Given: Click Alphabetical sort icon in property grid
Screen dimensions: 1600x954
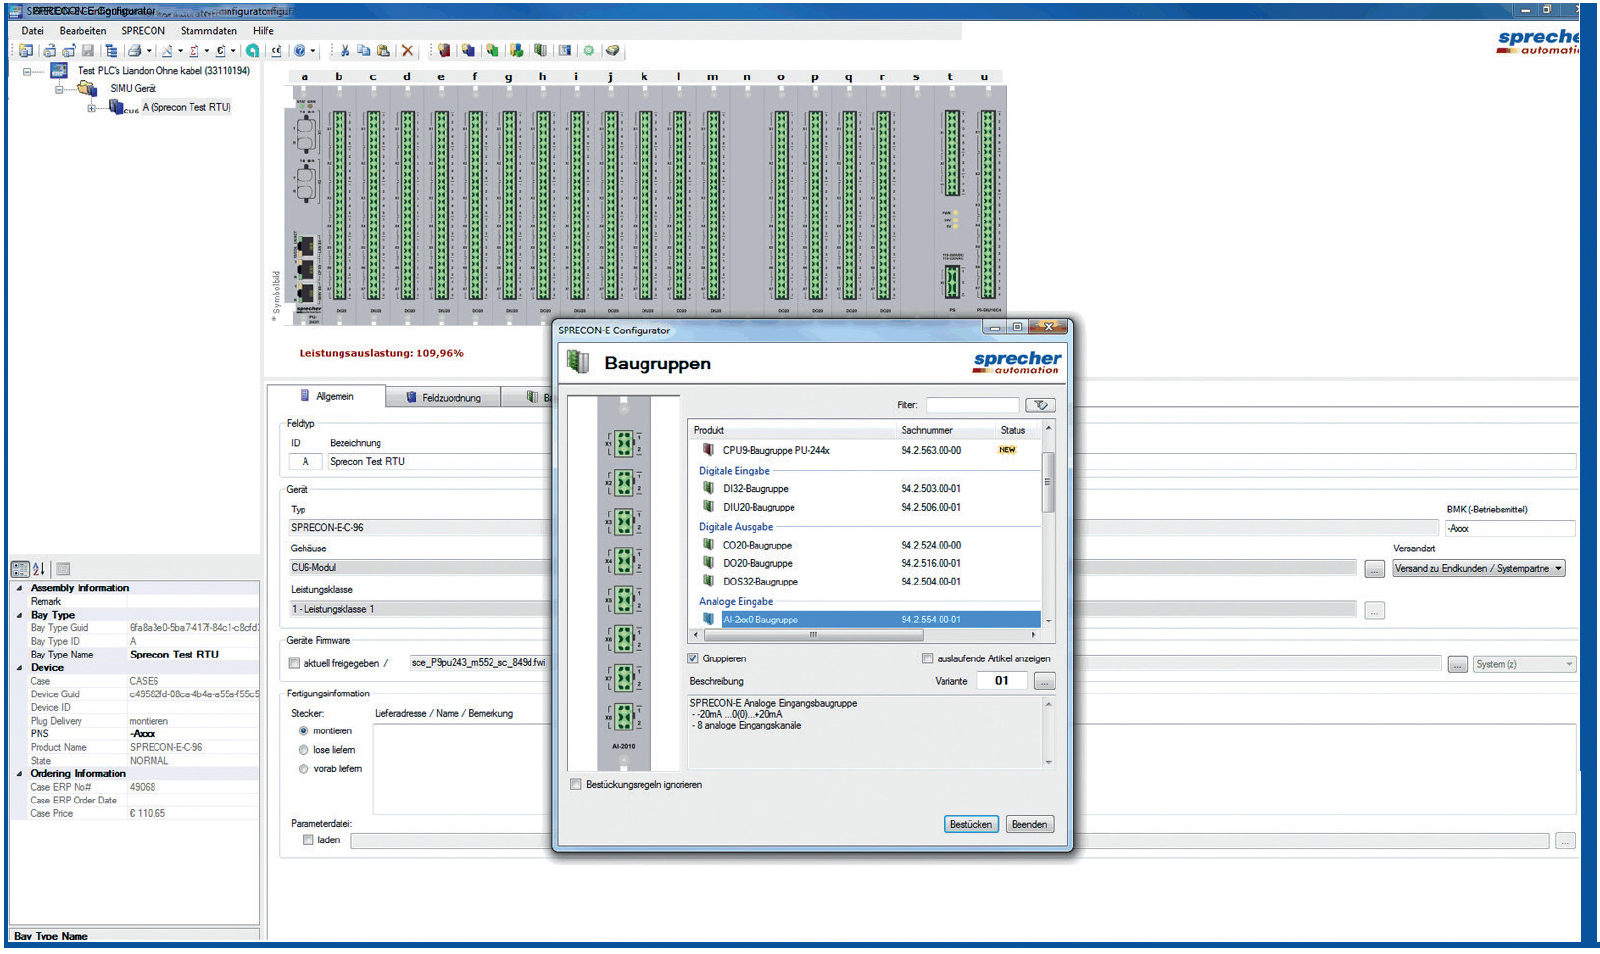Looking at the screenshot, I should 38,569.
